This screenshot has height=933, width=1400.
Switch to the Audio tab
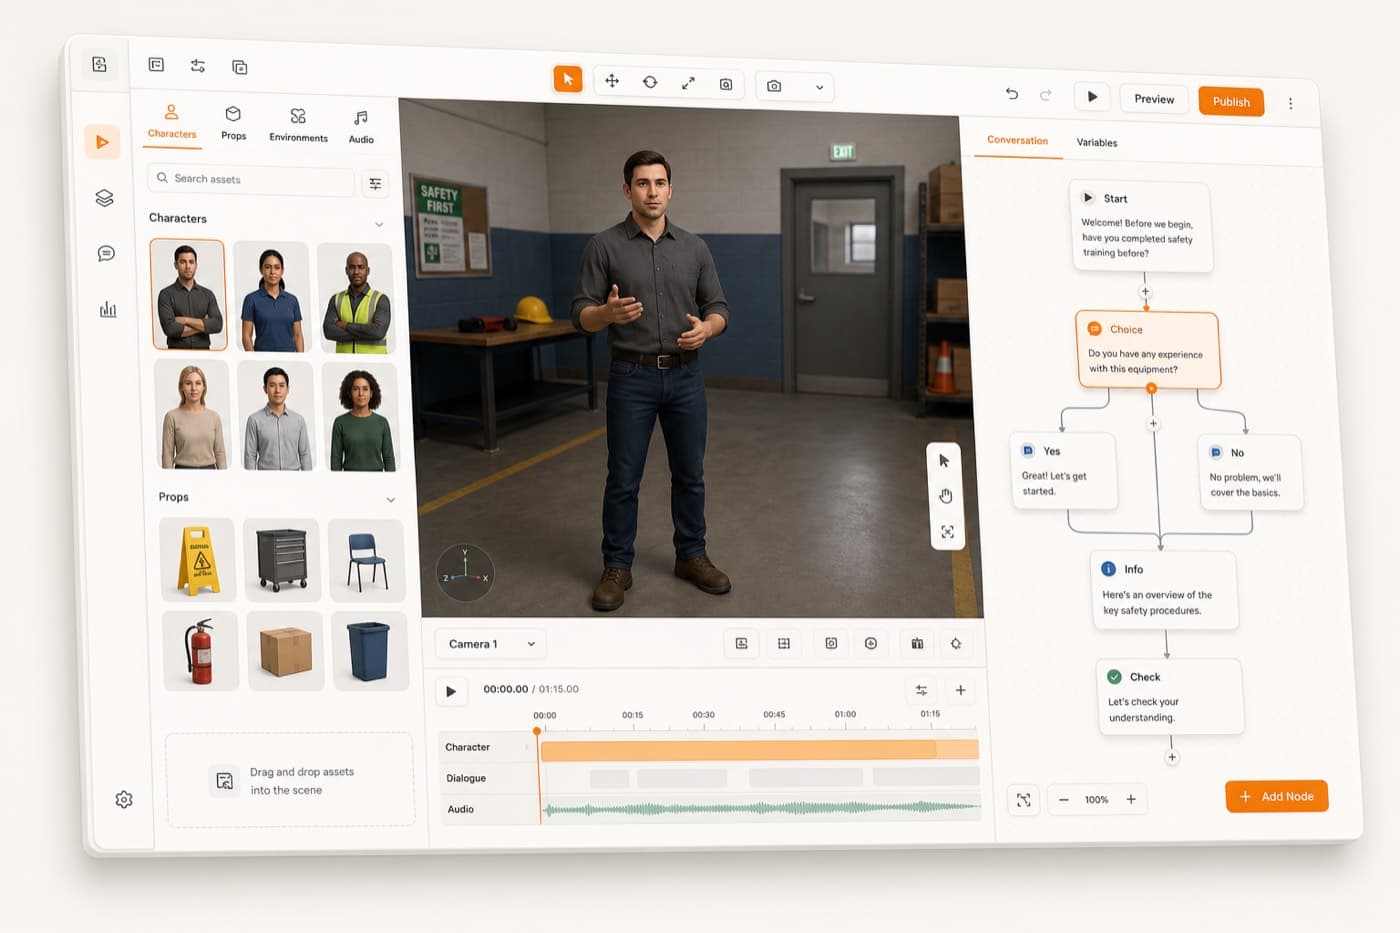click(x=361, y=128)
